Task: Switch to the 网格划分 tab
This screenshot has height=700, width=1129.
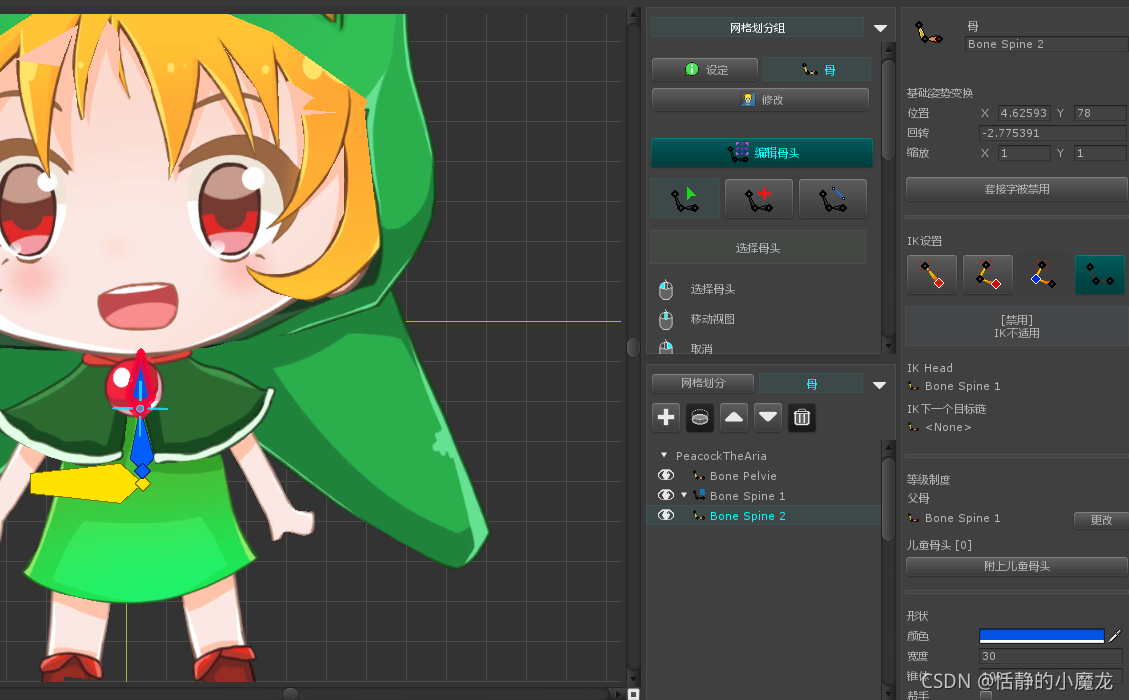Action: pos(703,383)
